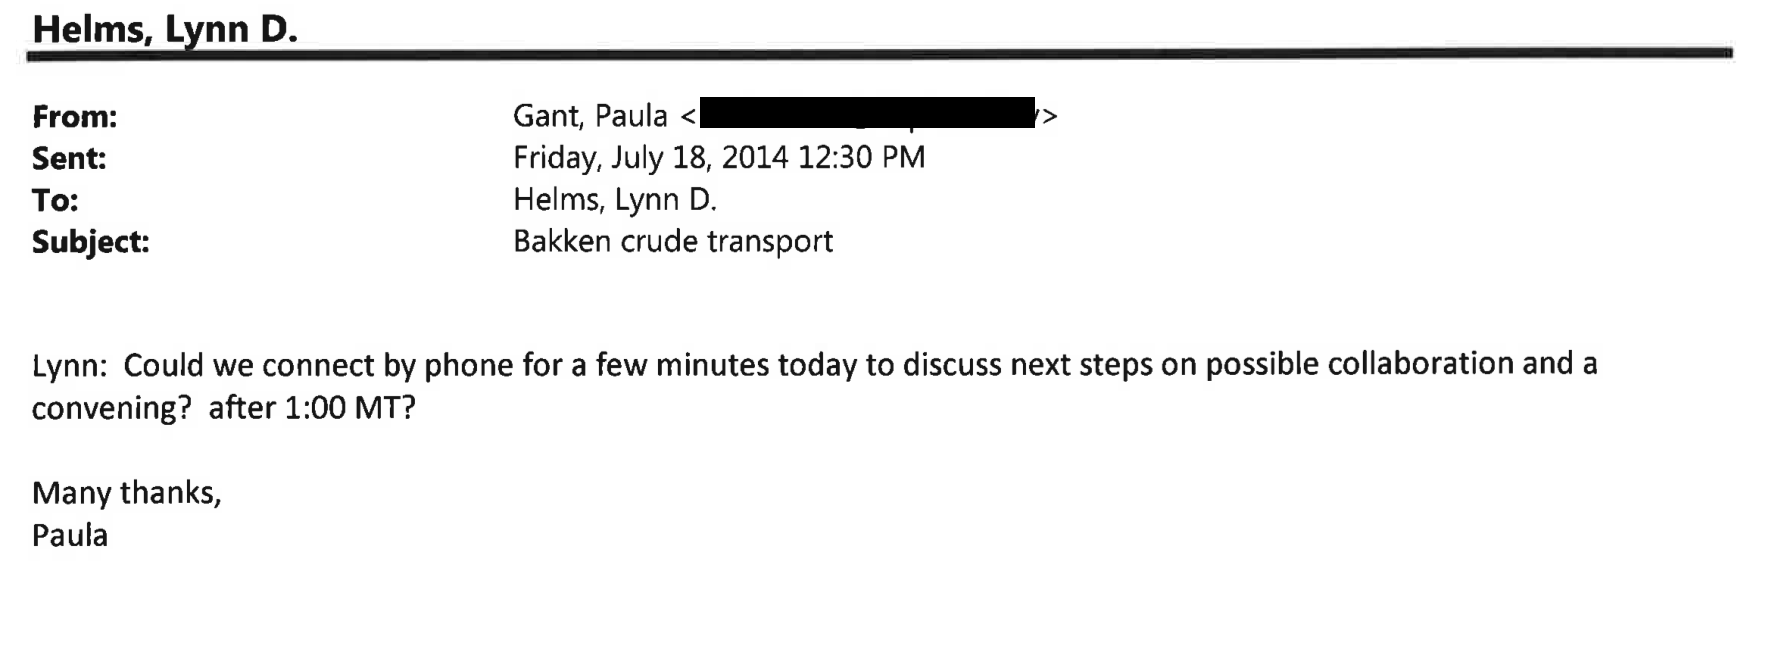Click recipient Helms, Lynn D. in To line
This screenshot has height=654, width=1766.
pos(615,200)
